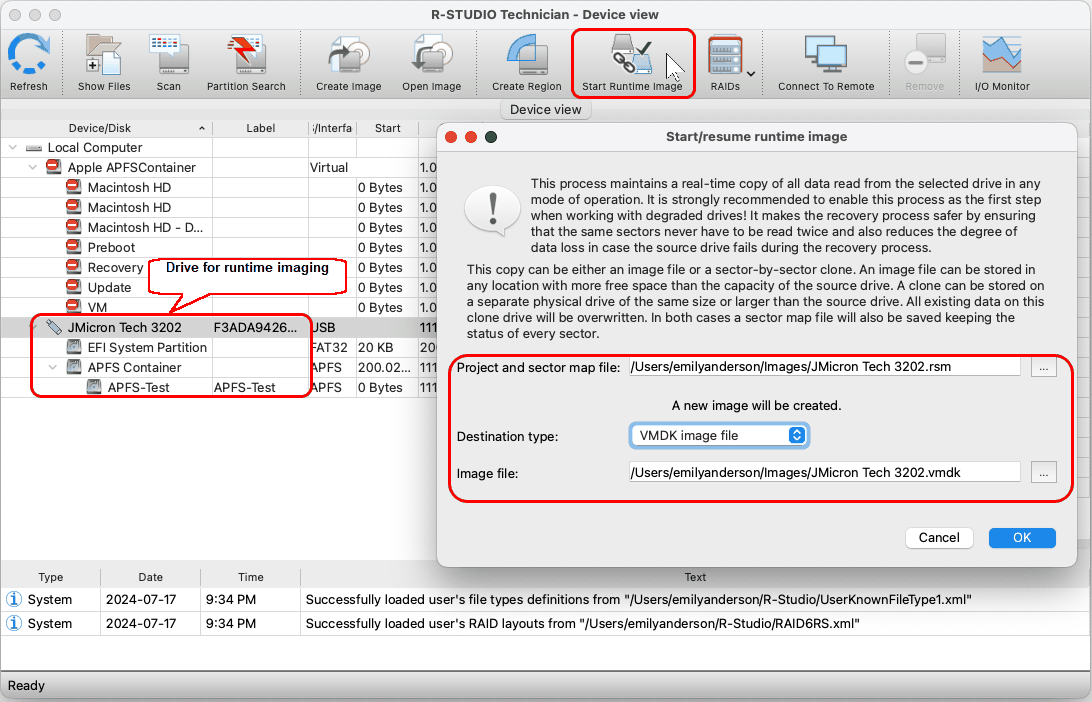Screen dimensions: 1092x702
Task: Click Start Runtime Image in toolbar
Action: click(632, 63)
